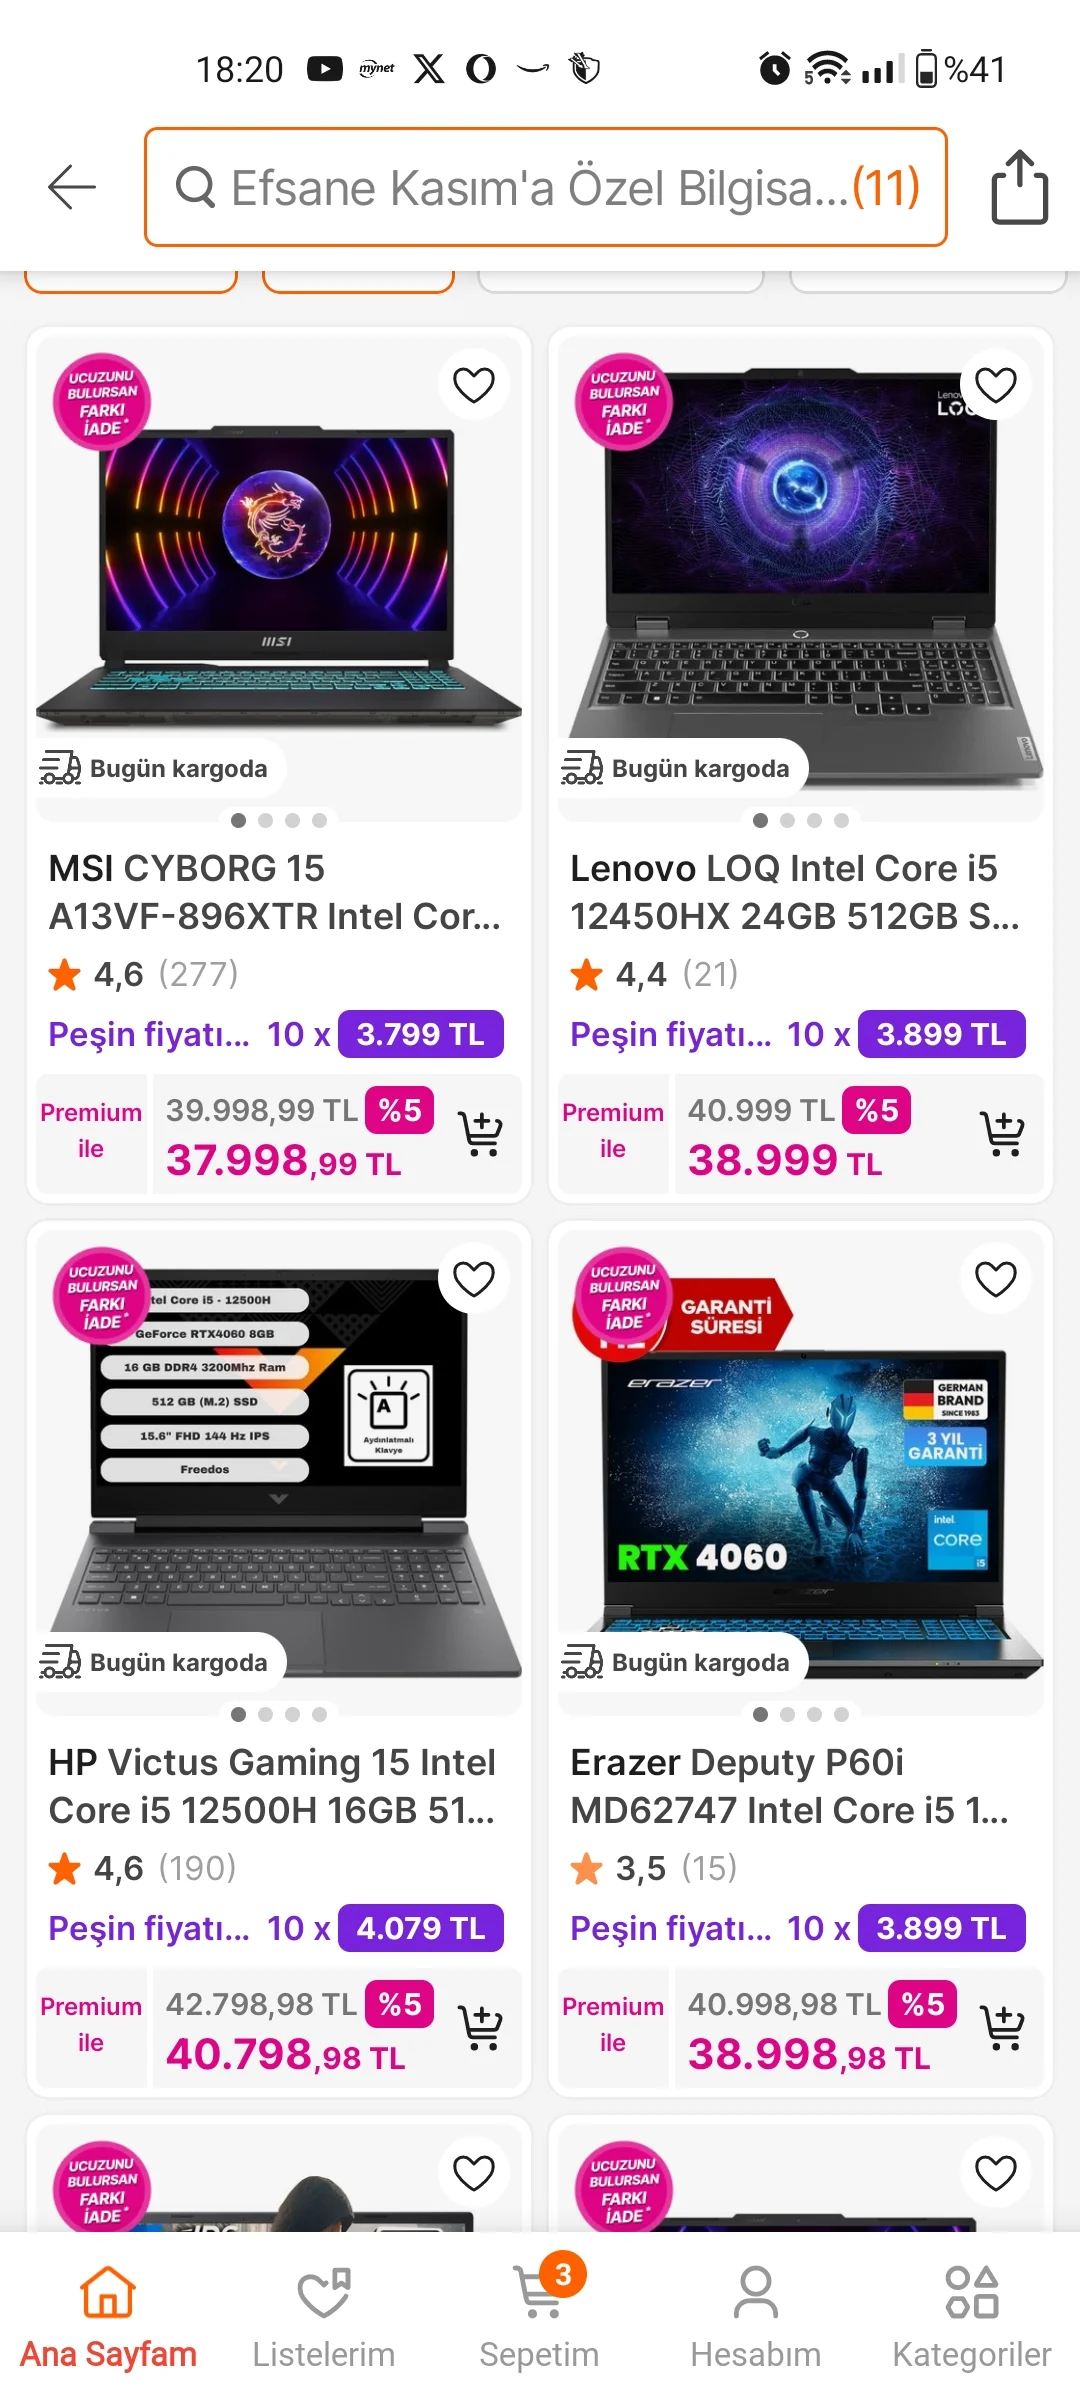Add MSI Cyborg 15 to cart
Screen dimensions: 1080x2400
pyautogui.click(x=481, y=1133)
